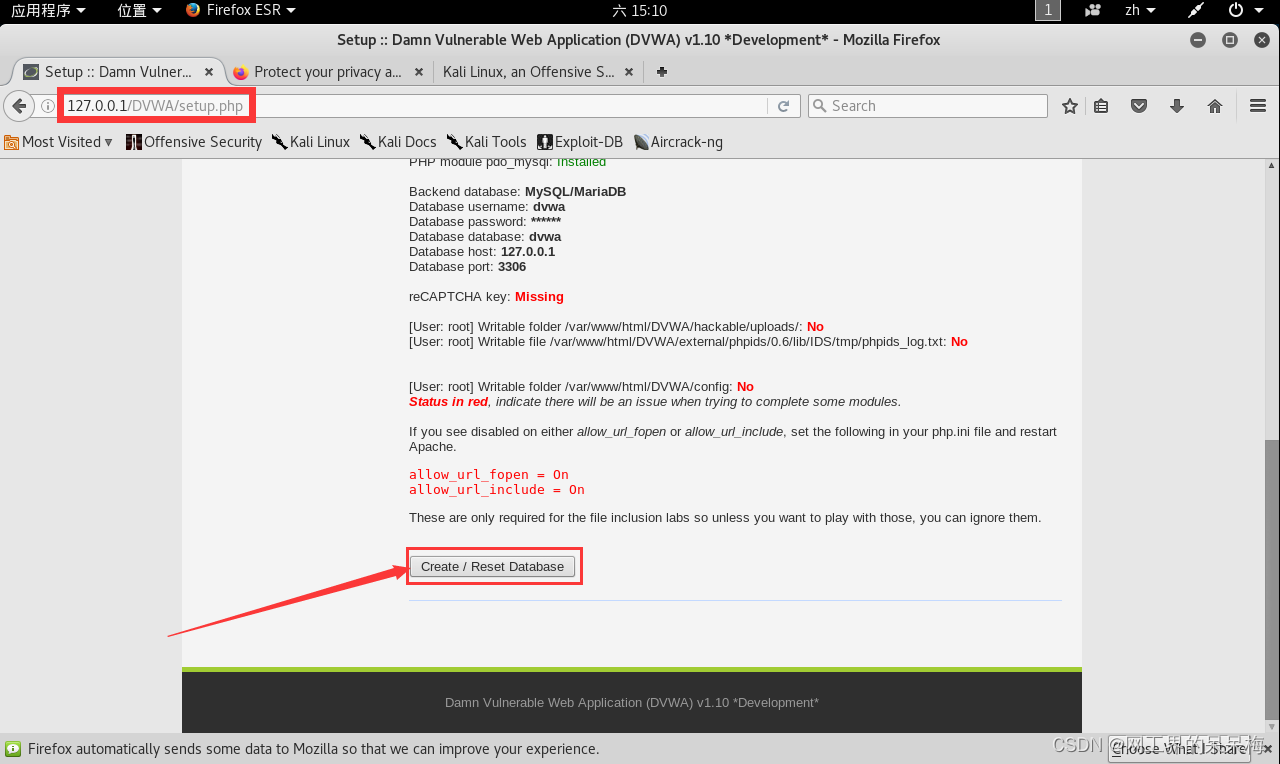Close the Kali Linux, an Offensive S... tab

click(629, 72)
